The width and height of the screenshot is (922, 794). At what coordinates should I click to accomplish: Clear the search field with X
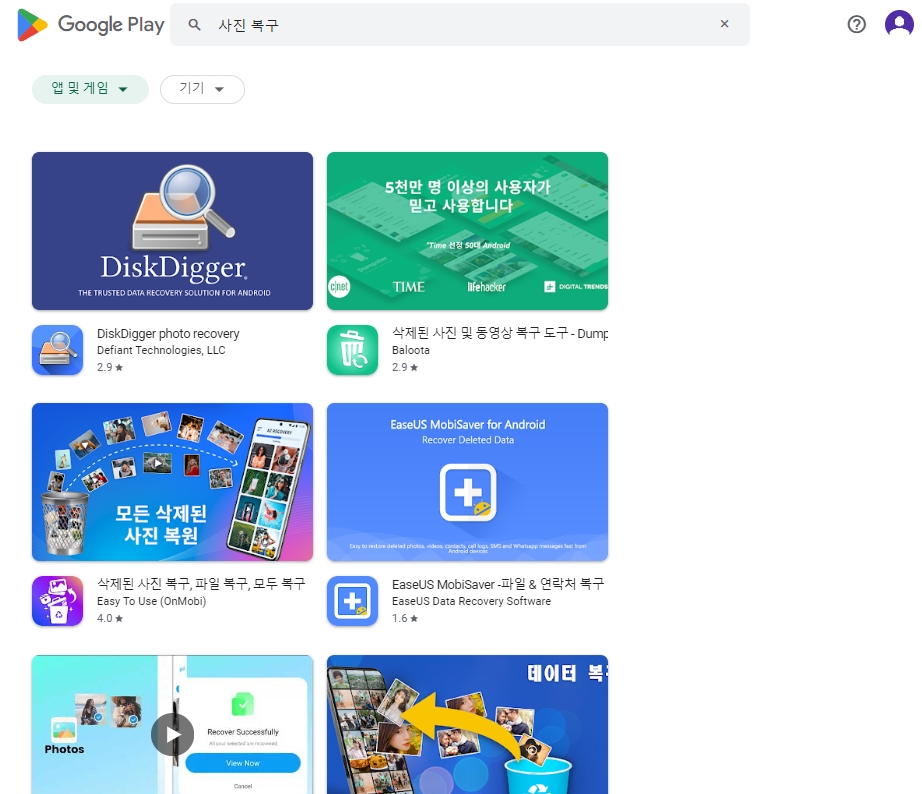click(x=724, y=24)
